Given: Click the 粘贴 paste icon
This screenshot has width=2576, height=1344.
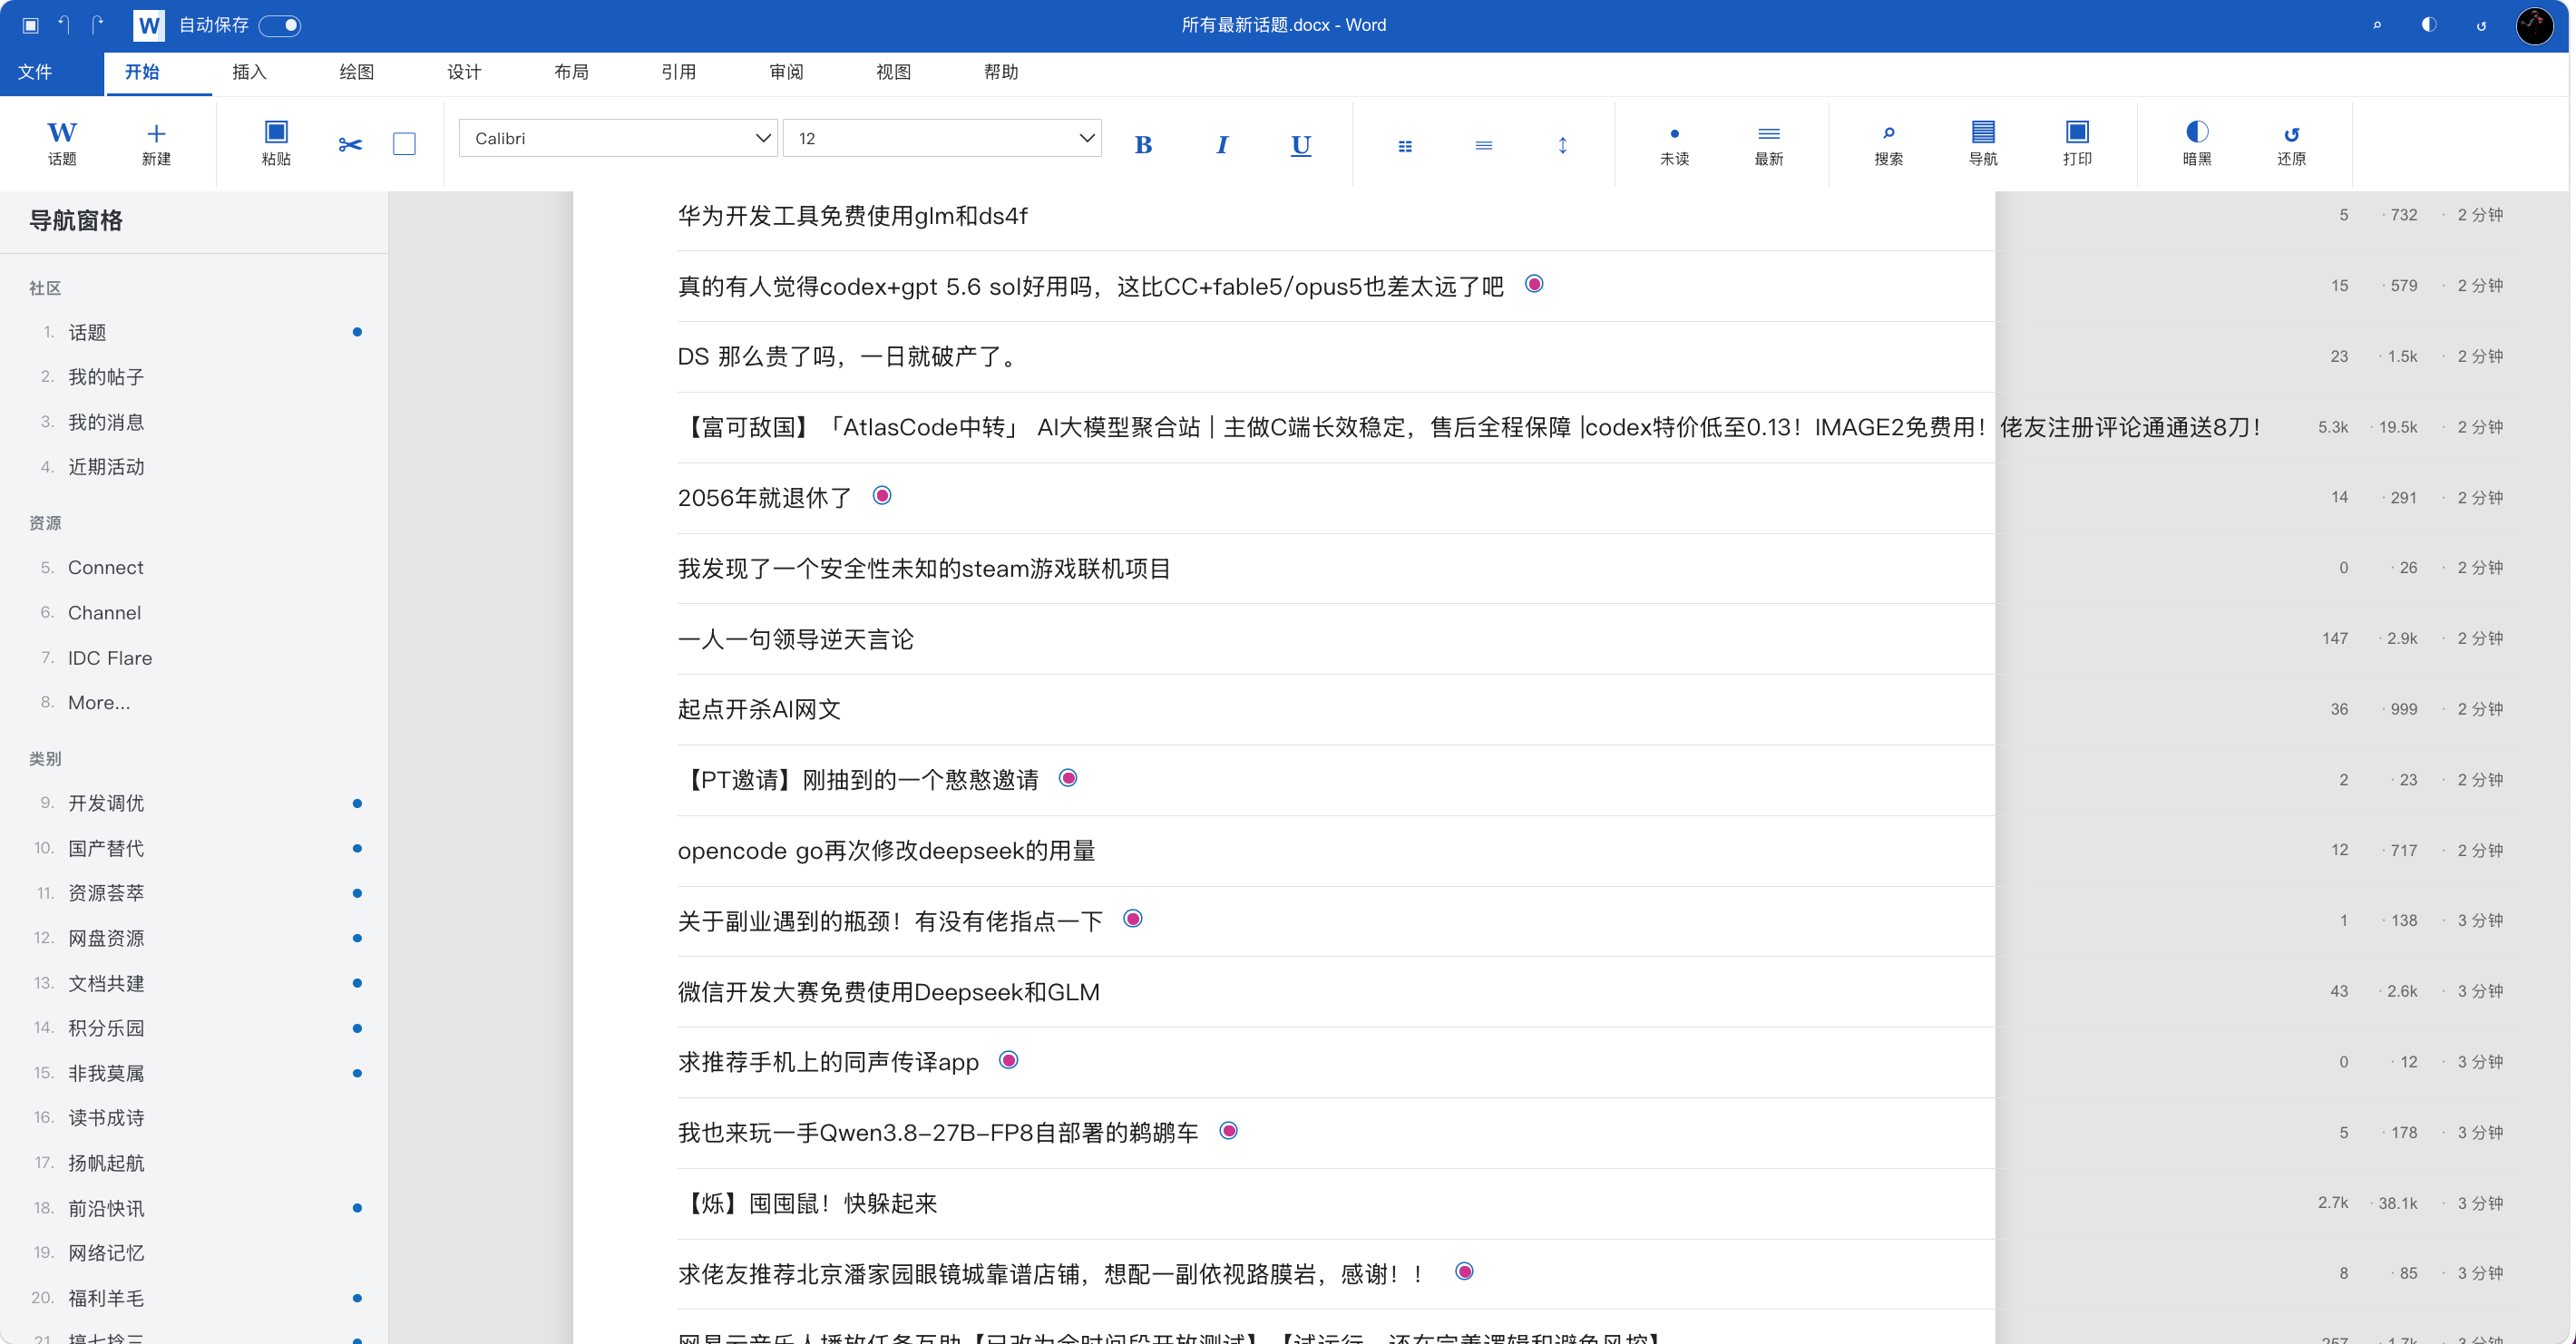Looking at the screenshot, I should click(276, 132).
